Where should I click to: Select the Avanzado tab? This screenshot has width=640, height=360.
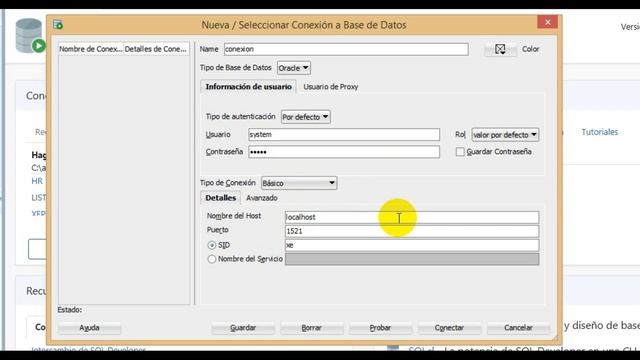click(x=262, y=198)
